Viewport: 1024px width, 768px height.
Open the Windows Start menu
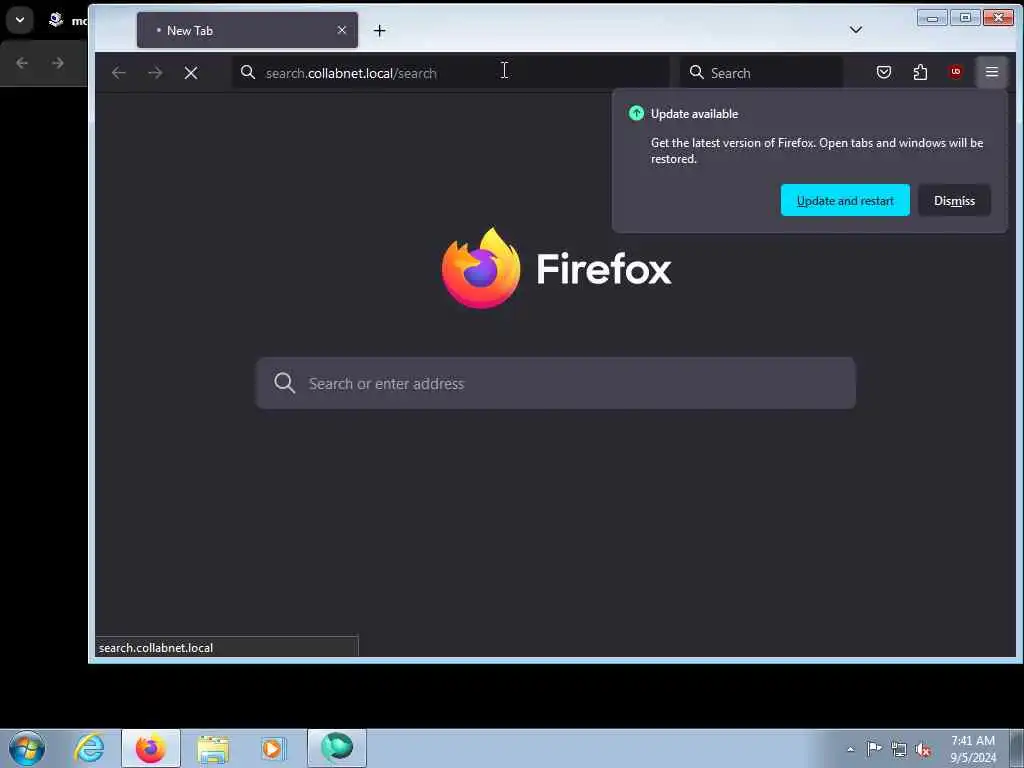pyautogui.click(x=27, y=748)
